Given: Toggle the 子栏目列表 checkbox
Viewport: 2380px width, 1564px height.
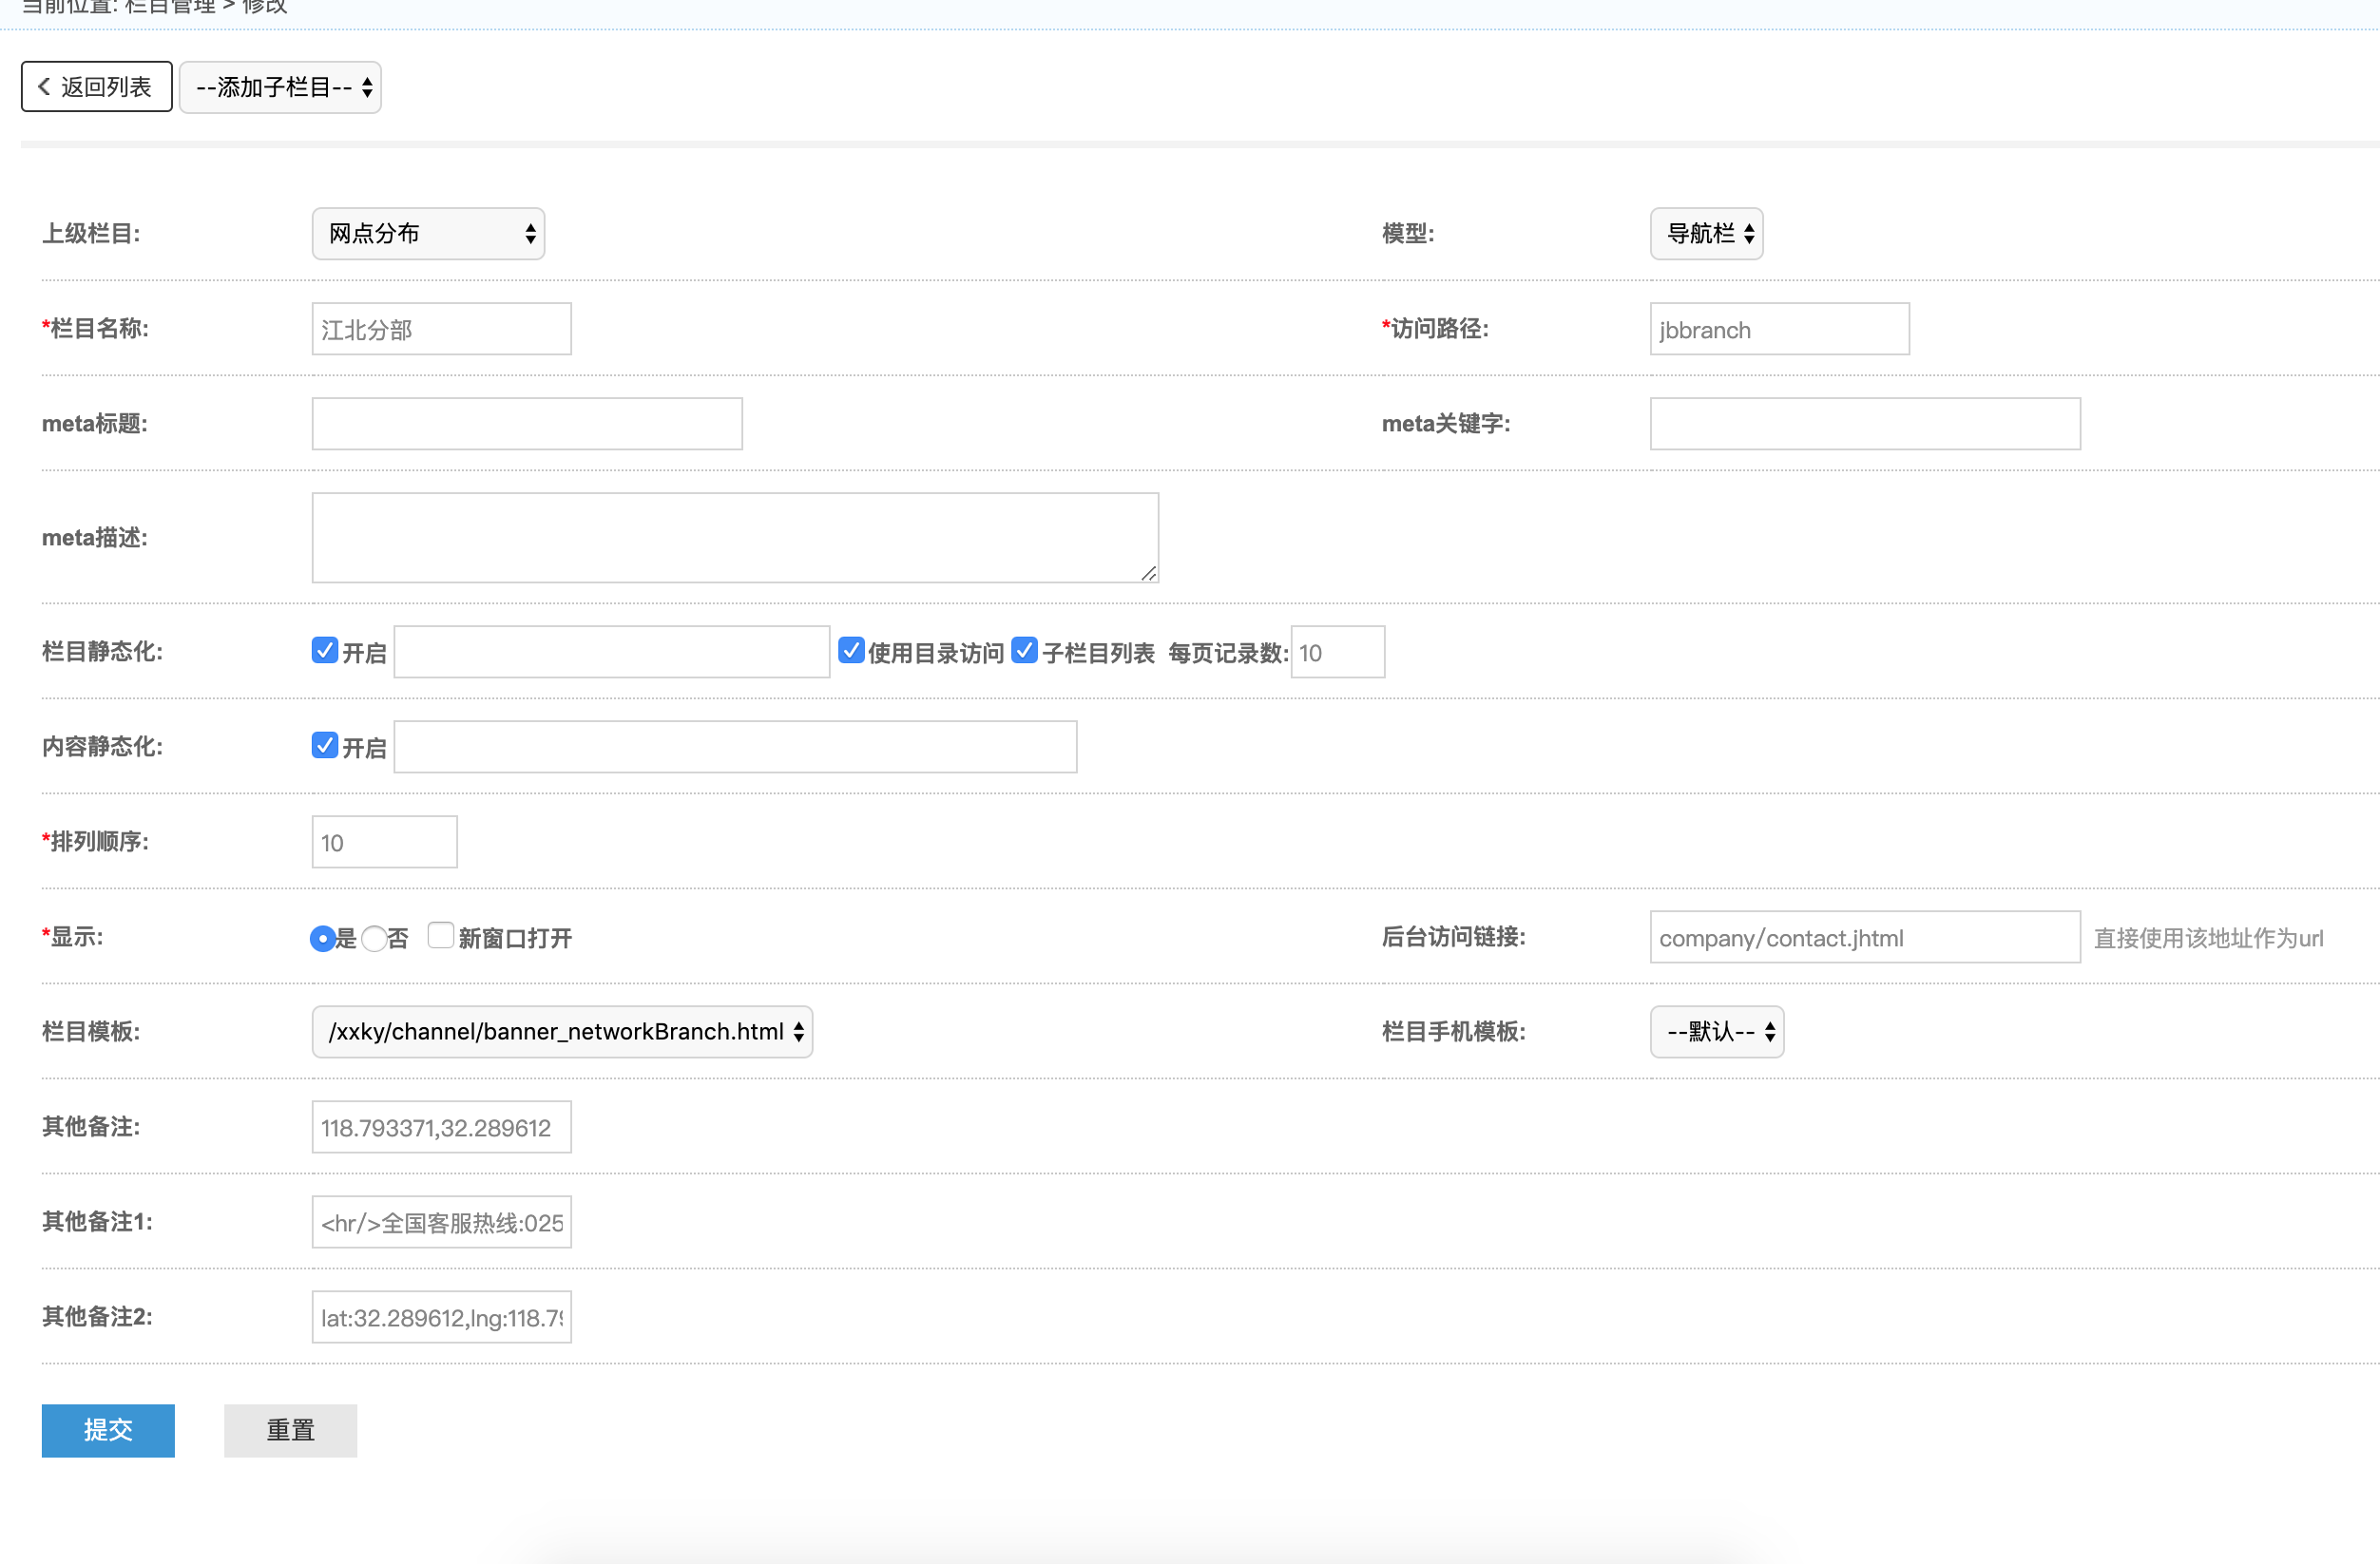Looking at the screenshot, I should click(x=1024, y=651).
